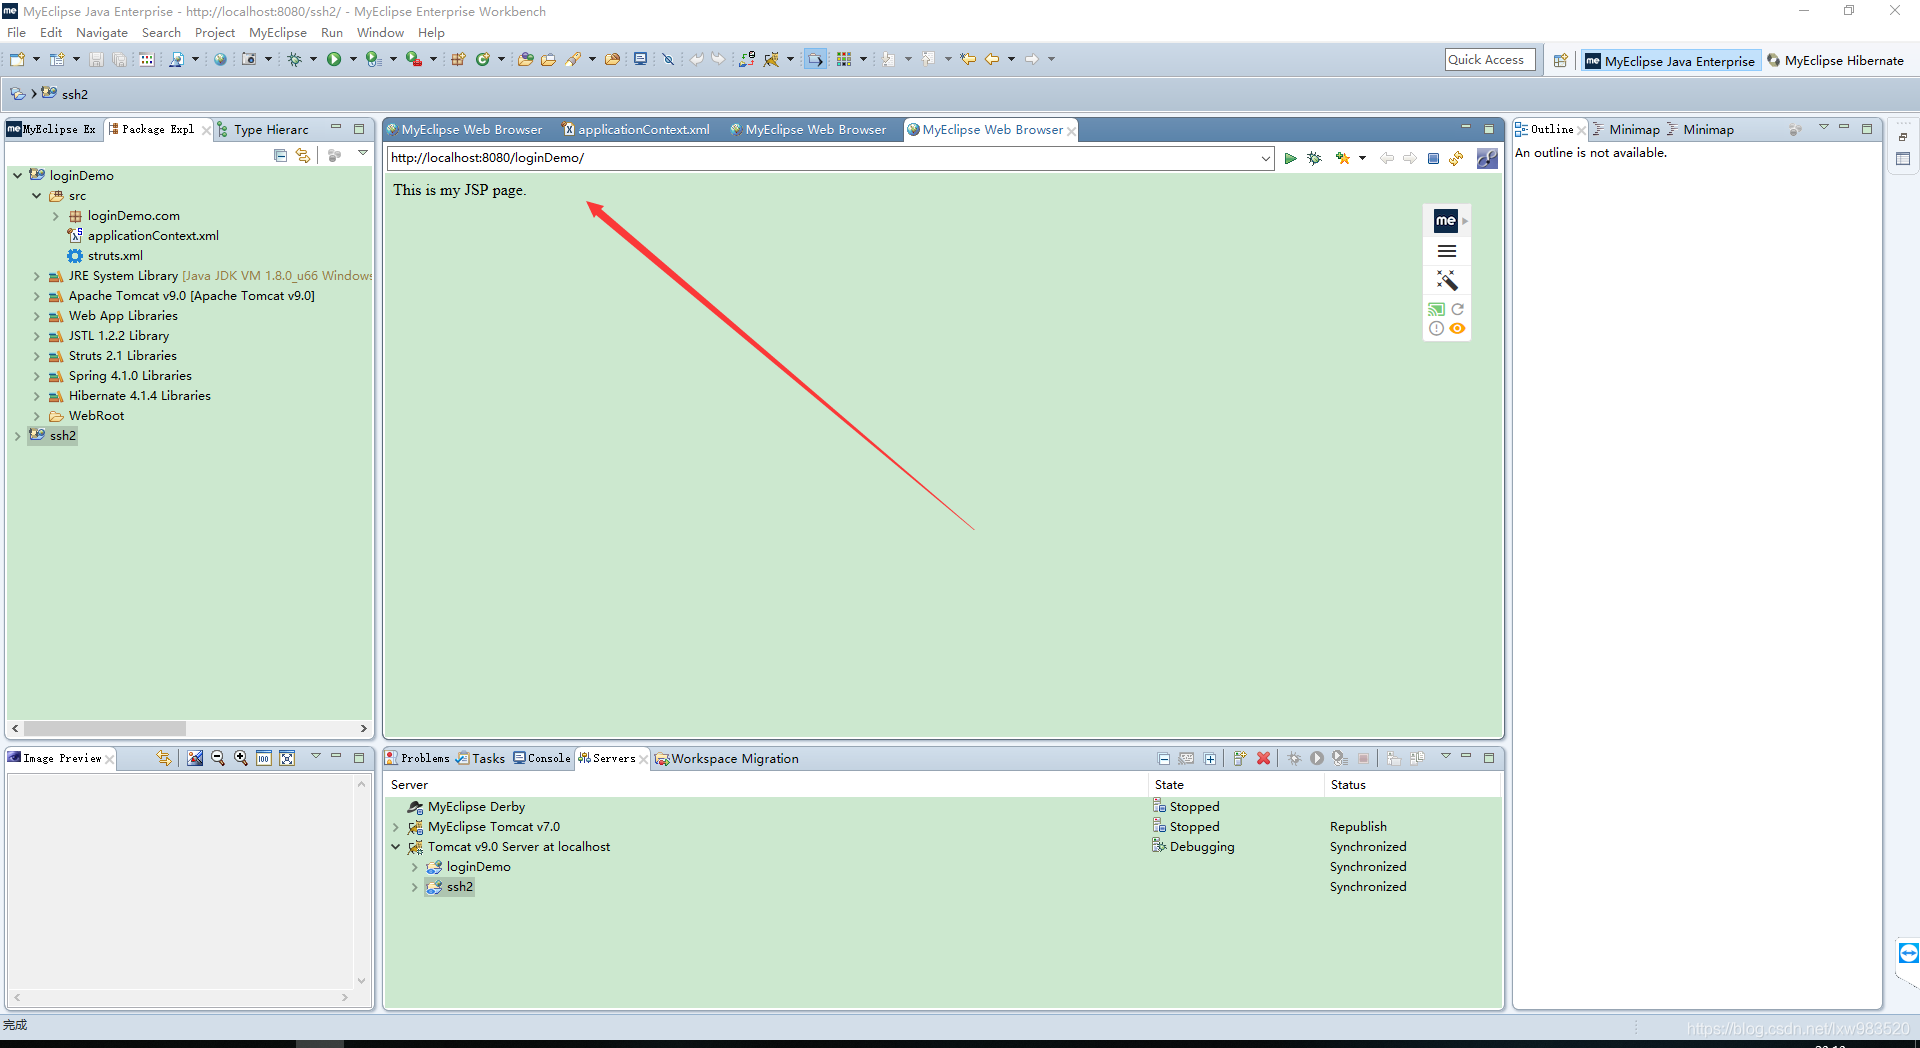Image resolution: width=1920 pixels, height=1048 pixels.
Task: Click the Debug bug icon in main toolbar
Action: 294,59
